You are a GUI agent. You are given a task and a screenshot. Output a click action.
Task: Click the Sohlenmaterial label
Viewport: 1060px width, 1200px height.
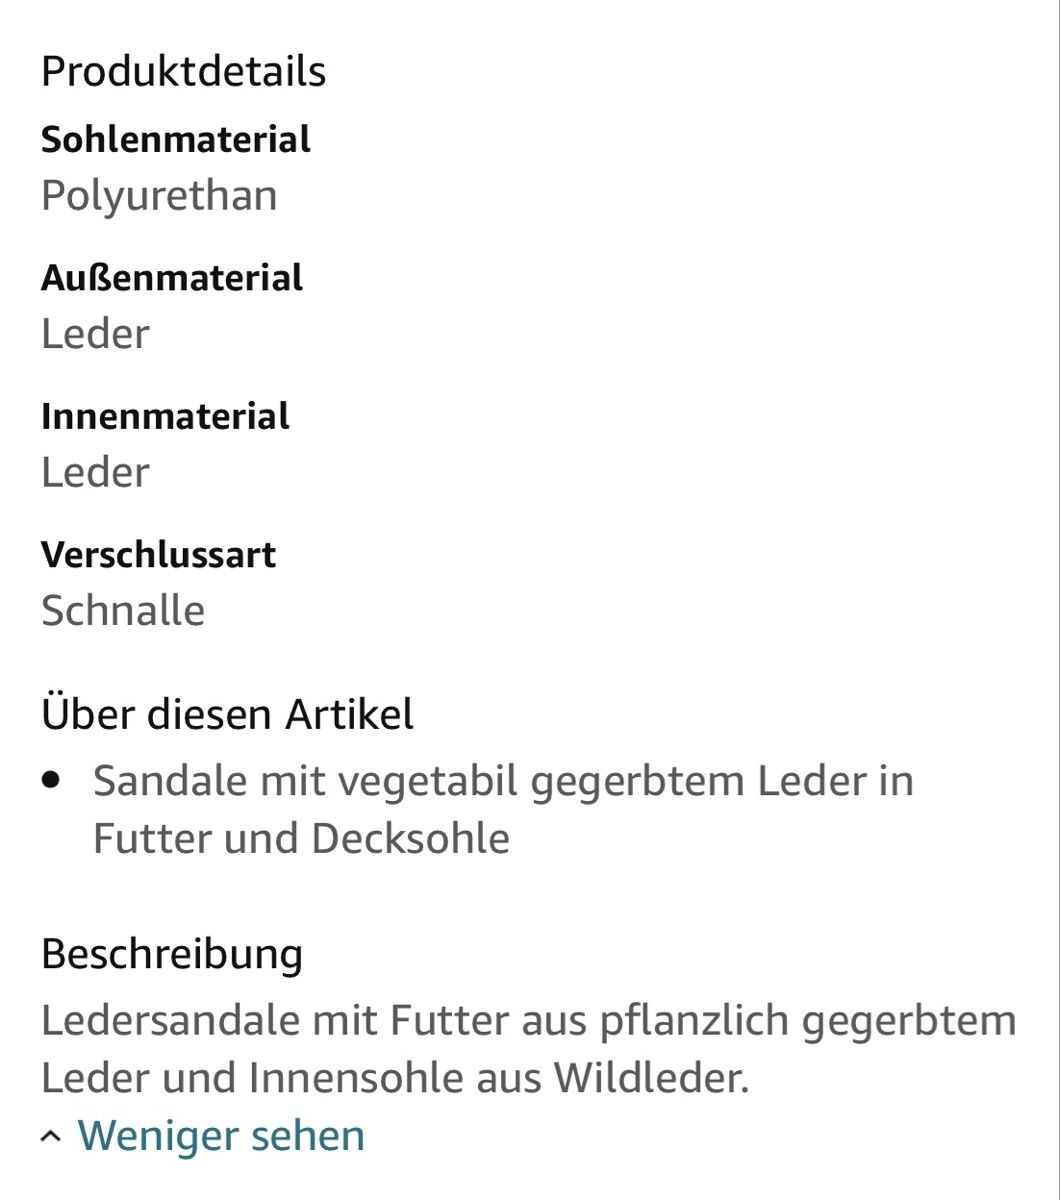(x=176, y=139)
